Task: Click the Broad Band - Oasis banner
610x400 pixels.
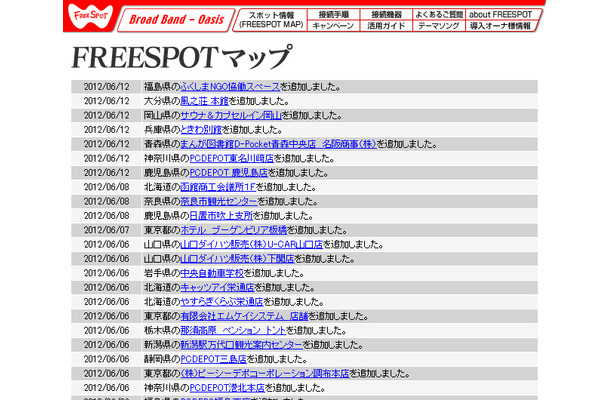Action: pyautogui.click(x=176, y=19)
